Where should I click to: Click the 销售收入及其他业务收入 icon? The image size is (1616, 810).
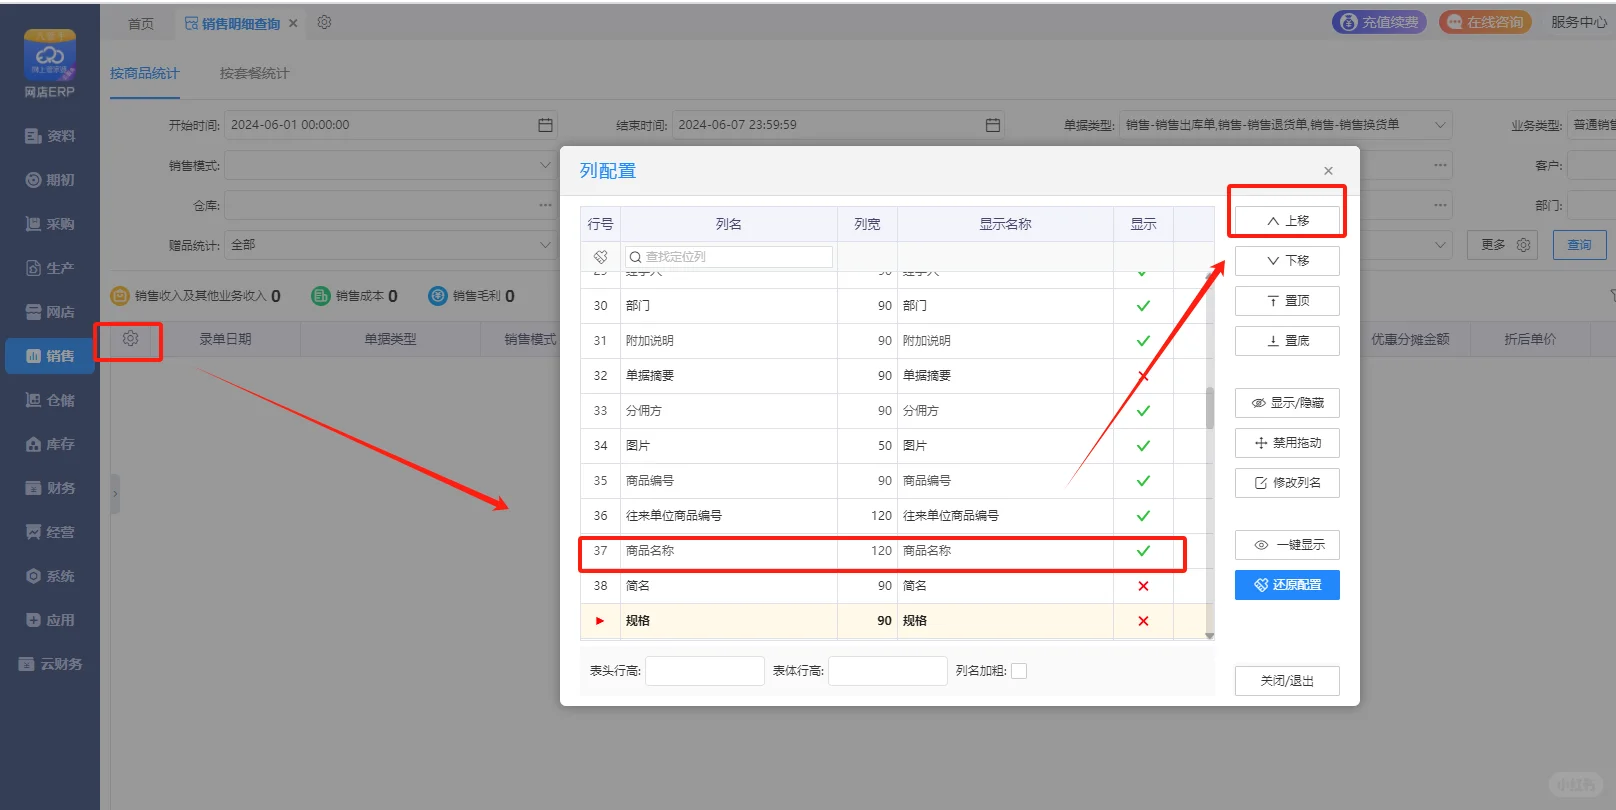coord(120,296)
